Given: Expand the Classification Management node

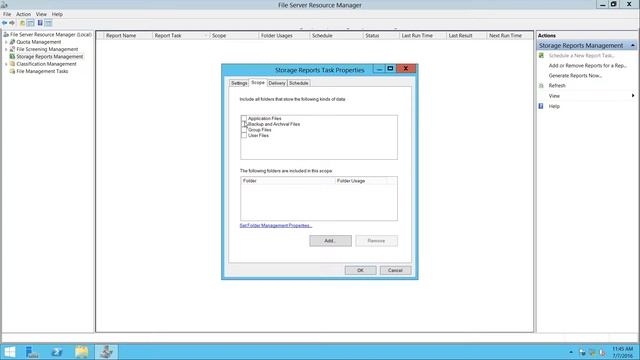Looking at the screenshot, I should click(x=6, y=64).
